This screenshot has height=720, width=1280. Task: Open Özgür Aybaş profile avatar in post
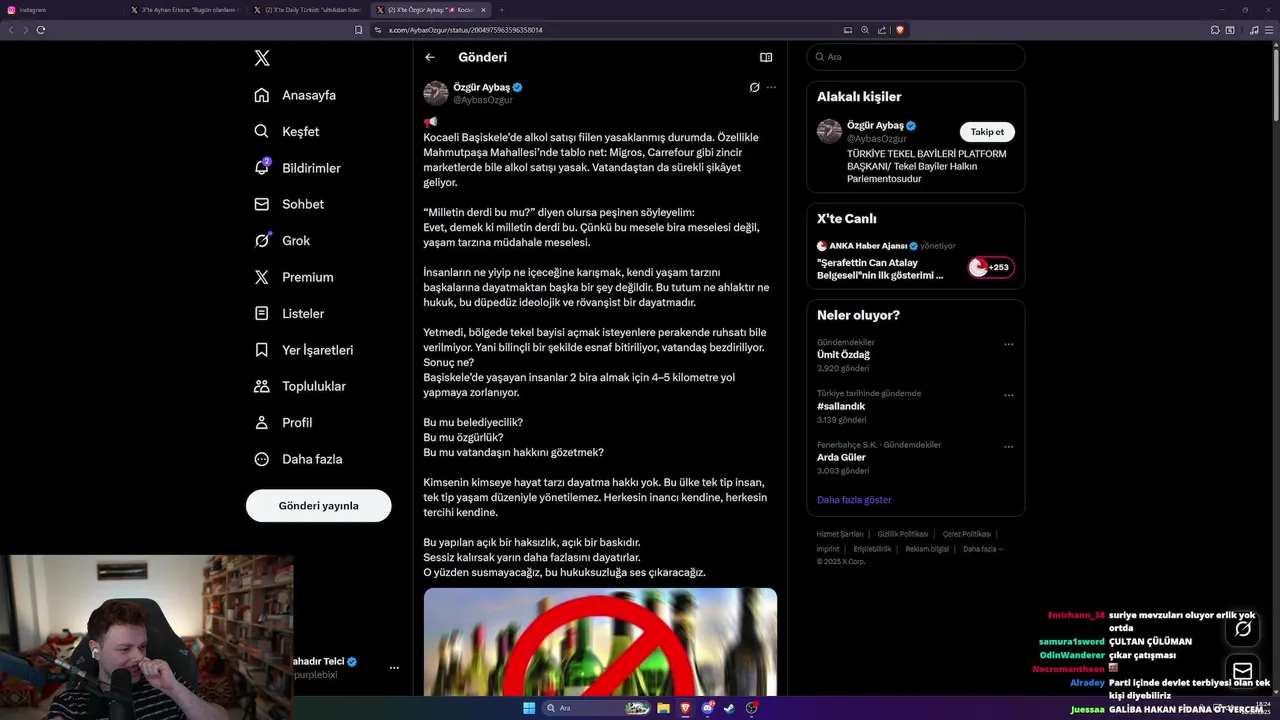pos(436,93)
